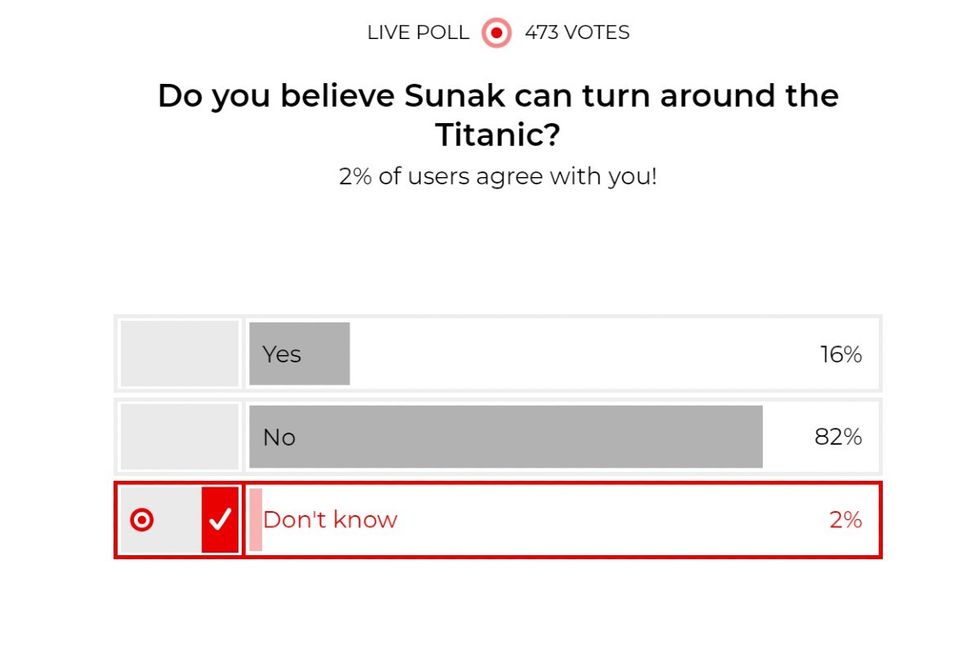Click the empty selector box beside No
The width and height of the screenshot is (980, 653).
[178, 436]
